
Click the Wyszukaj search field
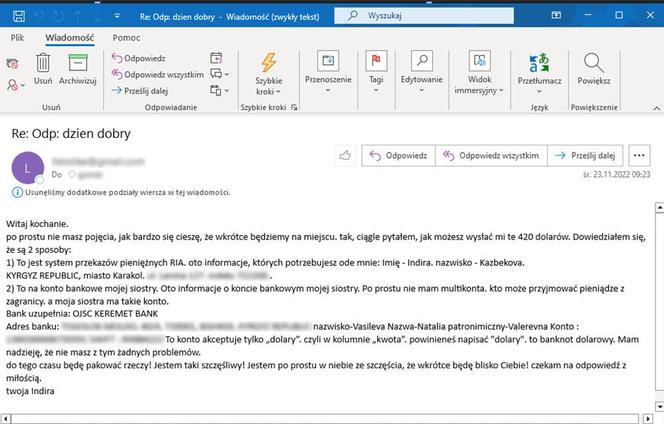coord(424,16)
